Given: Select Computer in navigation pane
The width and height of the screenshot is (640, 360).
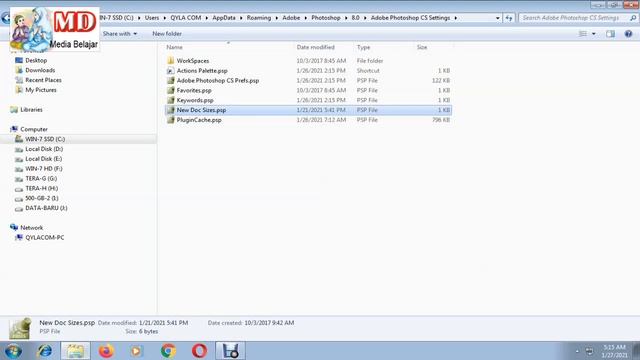Looking at the screenshot, I should pos(34,129).
